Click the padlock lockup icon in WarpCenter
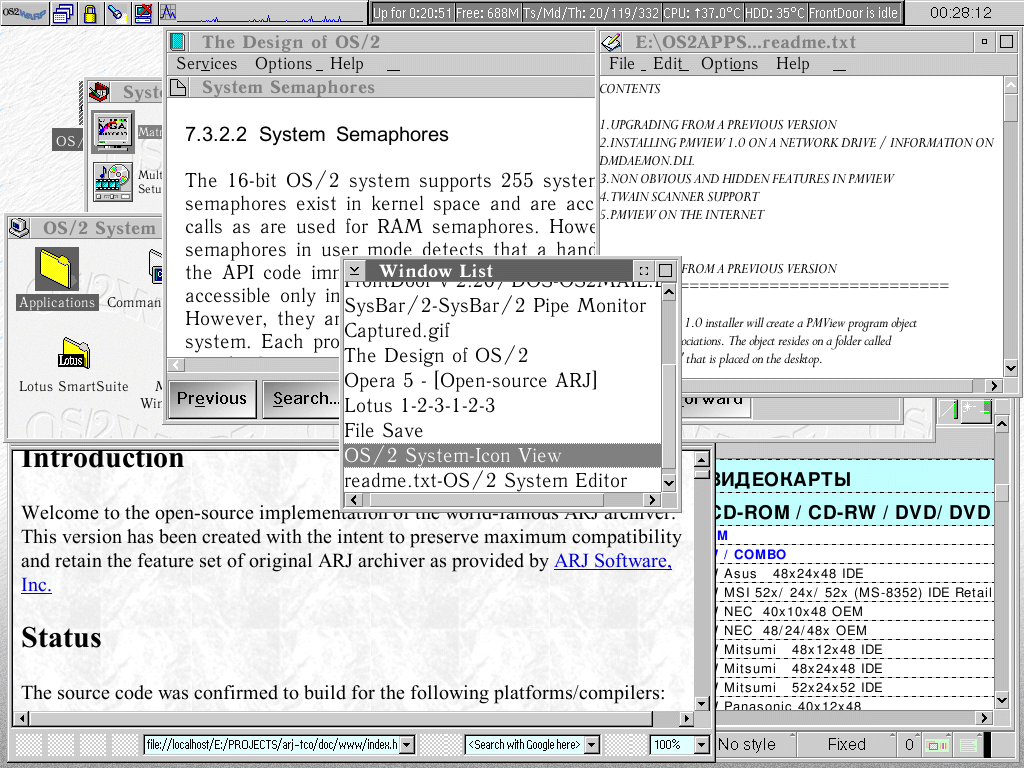This screenshot has width=1024, height=768. (x=90, y=13)
